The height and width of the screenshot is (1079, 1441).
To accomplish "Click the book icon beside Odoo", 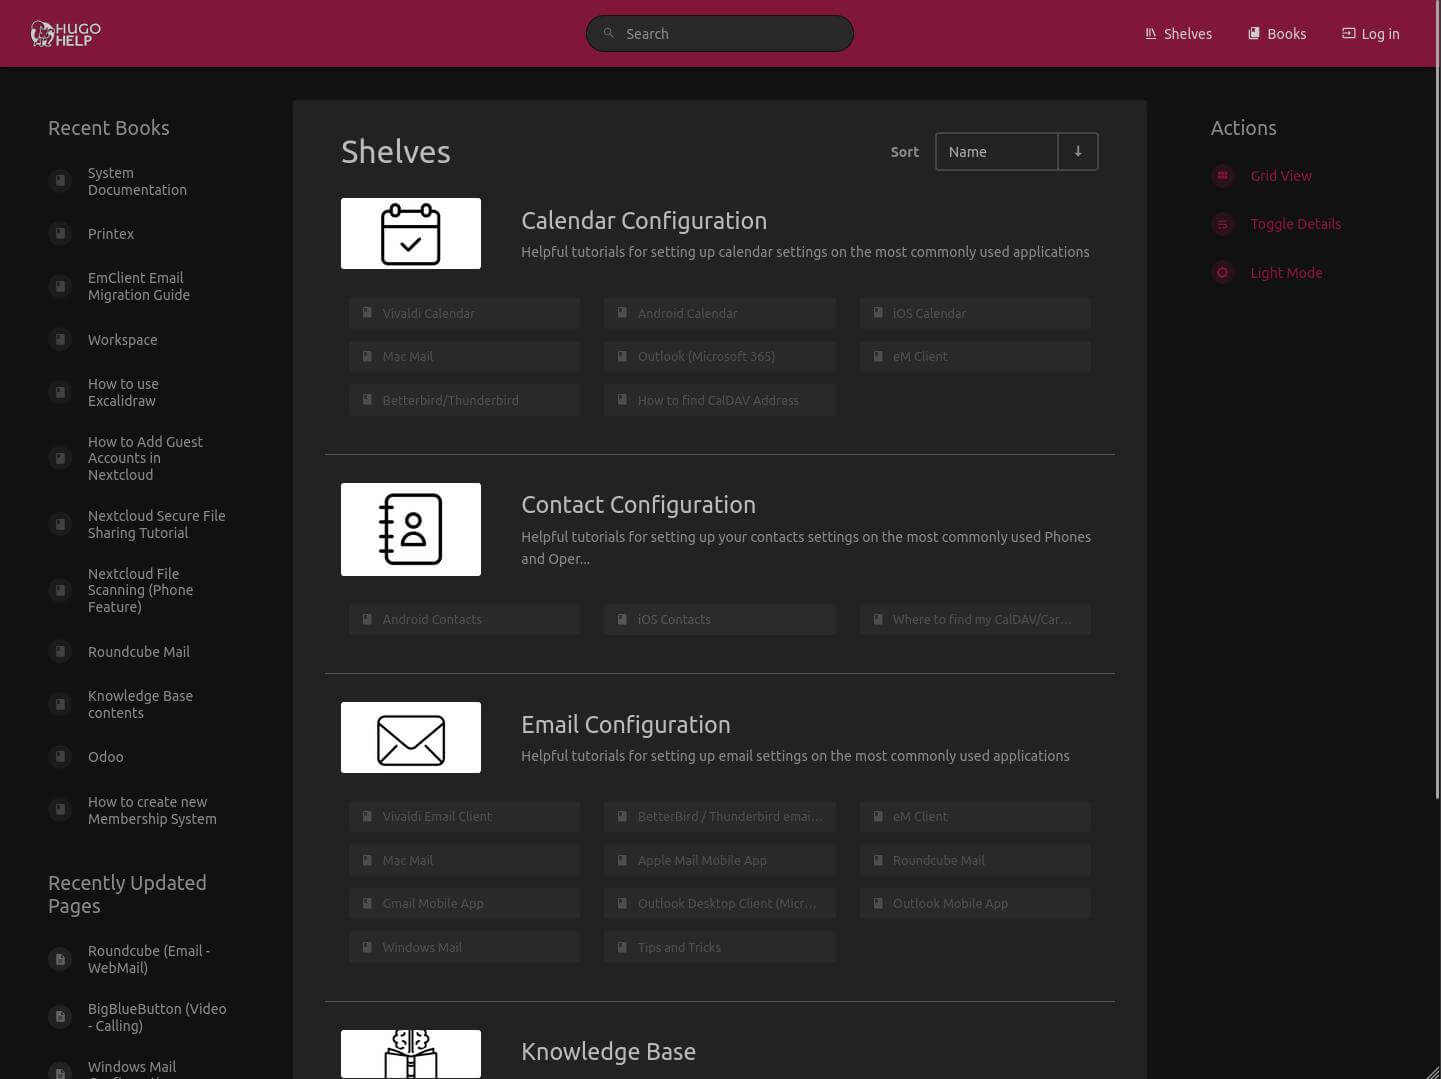I will tap(60, 757).
